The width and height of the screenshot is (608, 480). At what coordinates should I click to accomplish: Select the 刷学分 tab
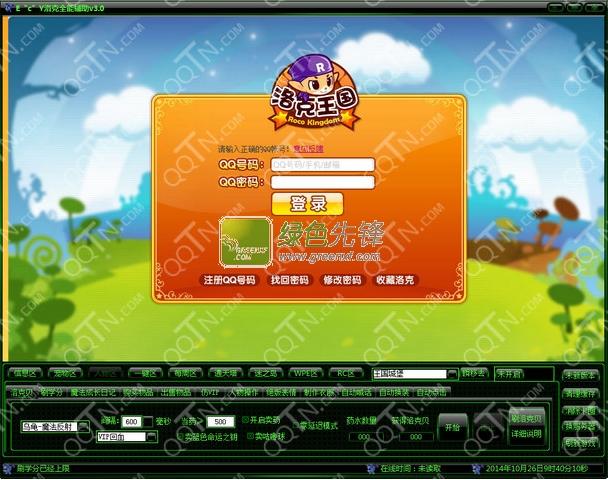[52, 392]
